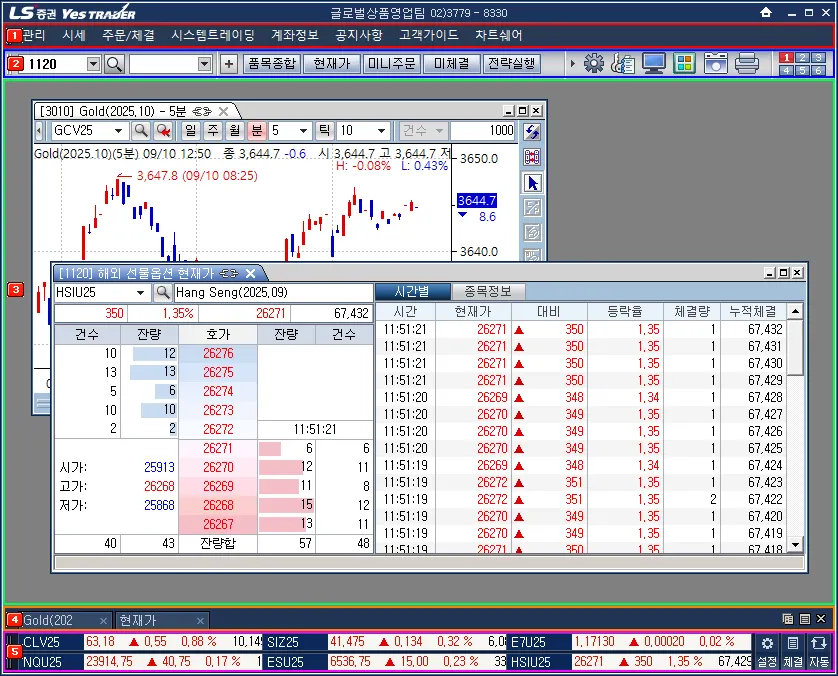Open the minute interval dropdown showing 5

[x=303, y=130]
